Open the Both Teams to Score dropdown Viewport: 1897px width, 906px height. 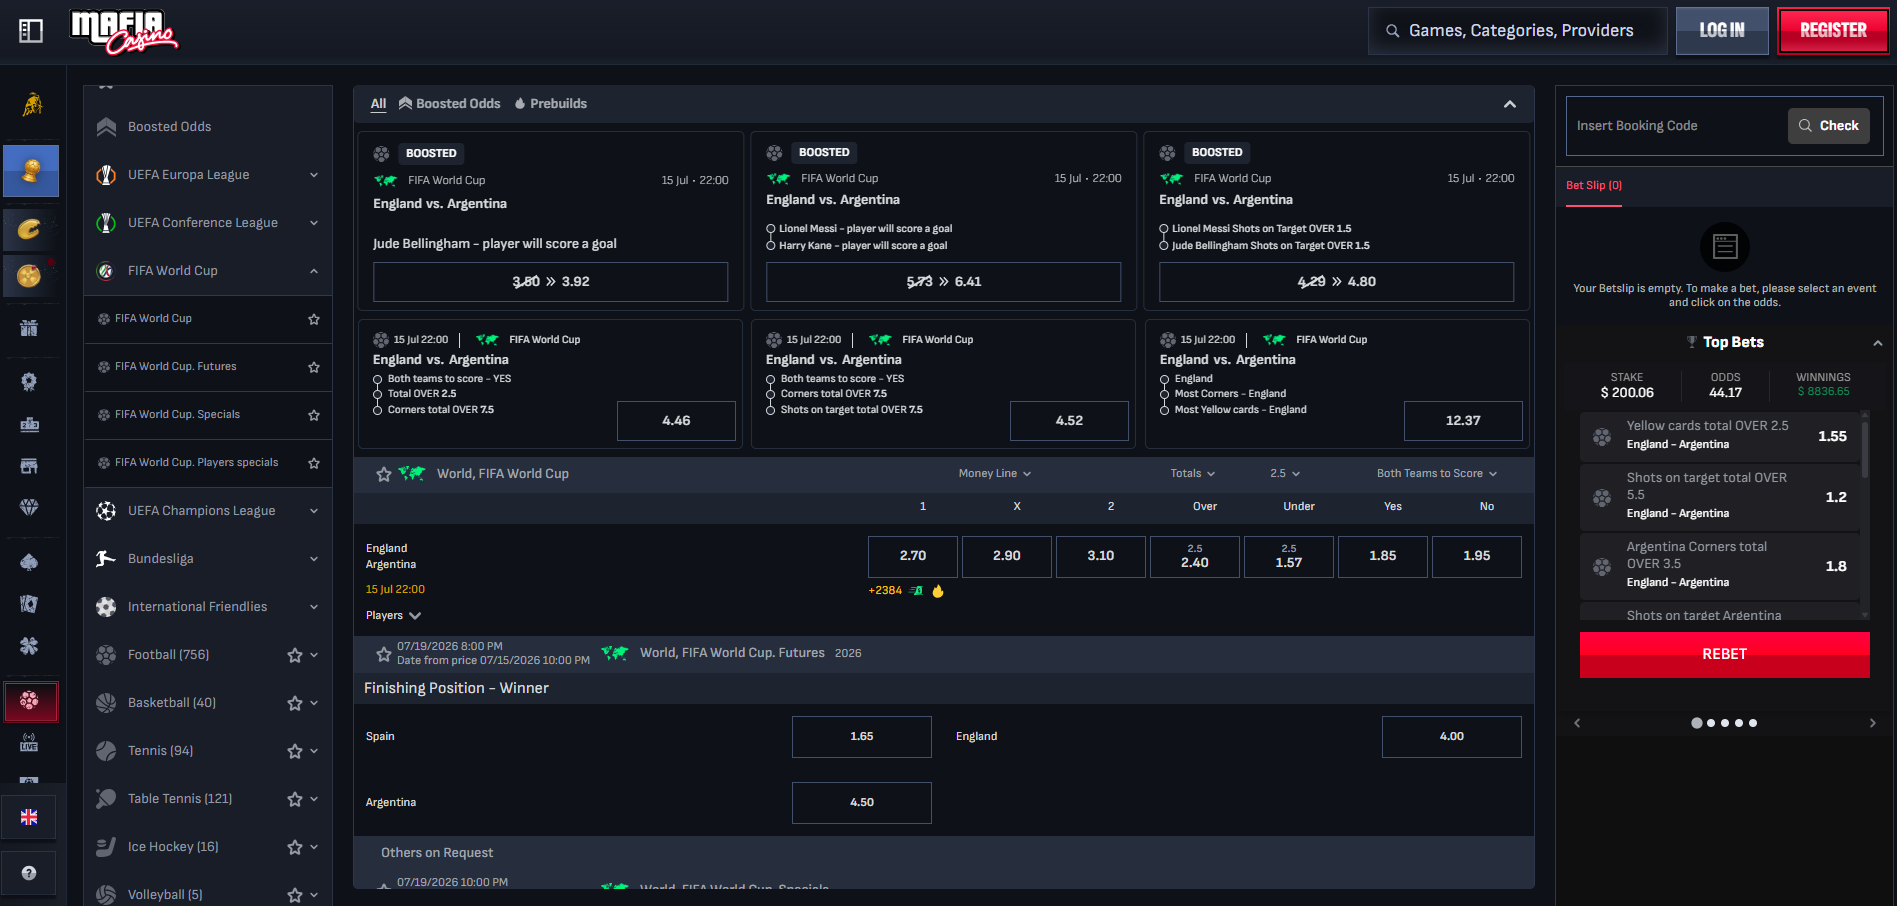tap(1437, 474)
